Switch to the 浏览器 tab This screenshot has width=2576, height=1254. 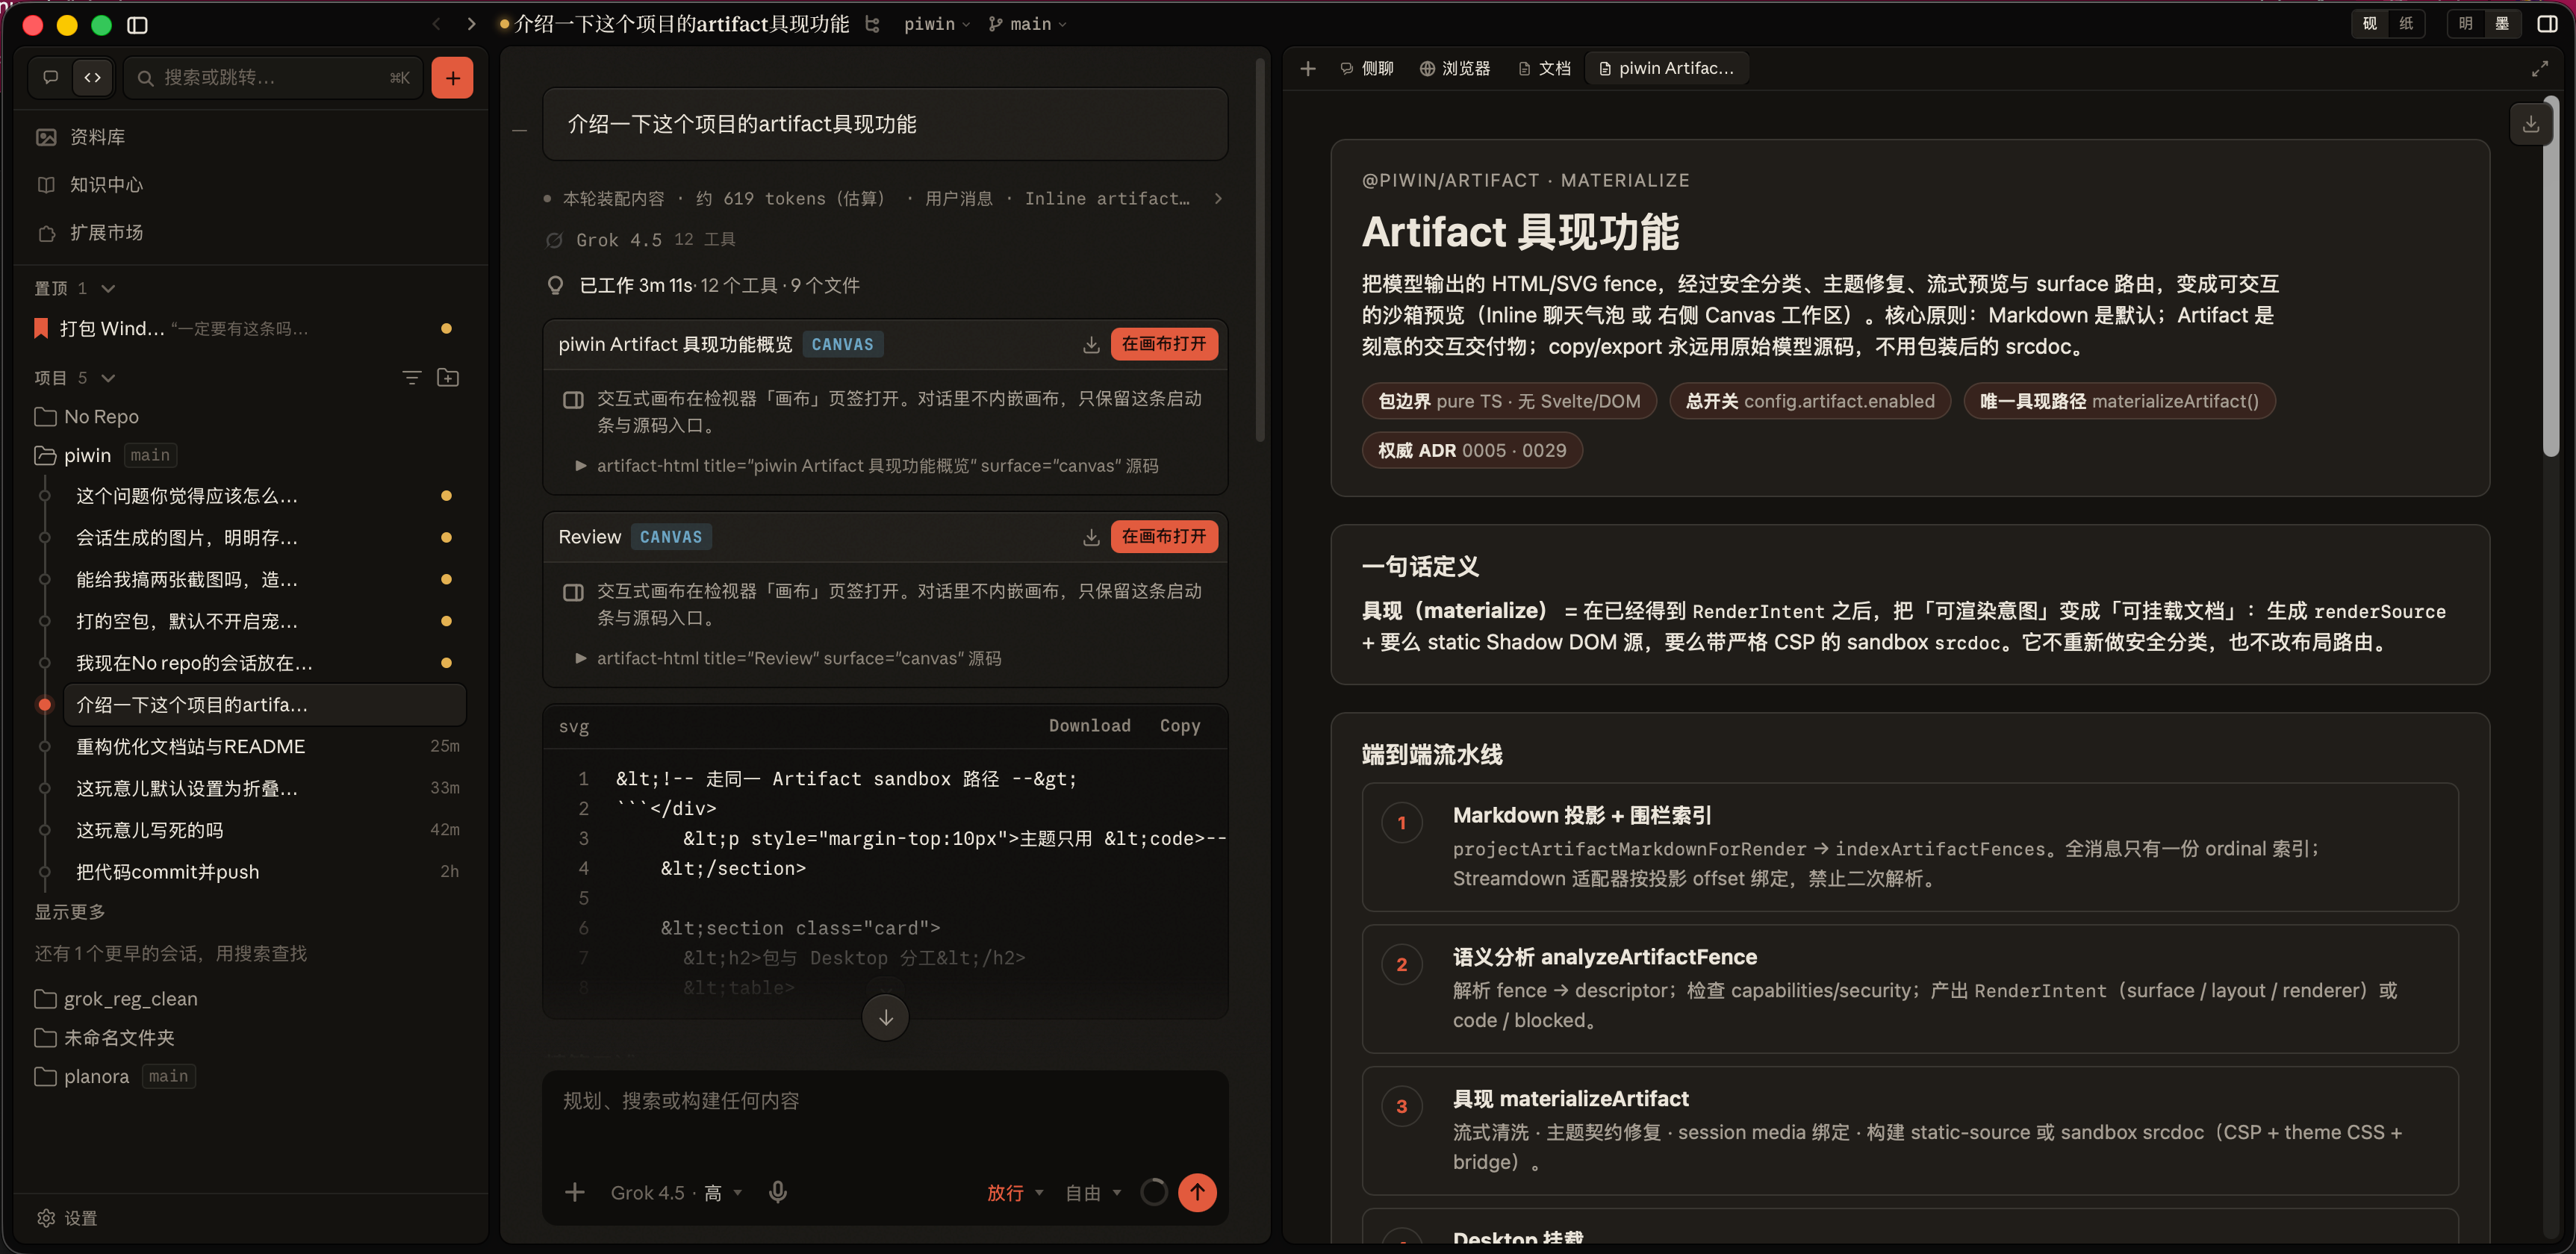click(x=1455, y=69)
